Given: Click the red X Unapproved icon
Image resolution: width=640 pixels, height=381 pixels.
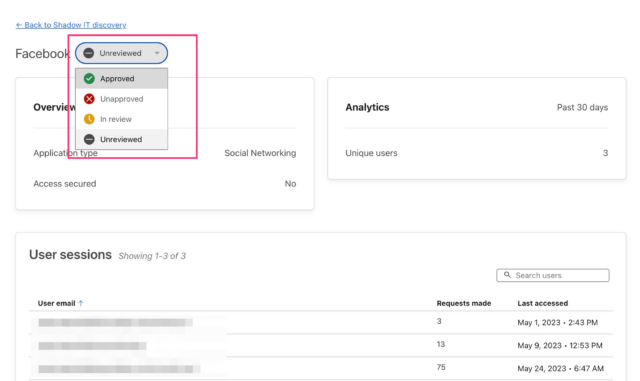Looking at the screenshot, I should (89, 99).
